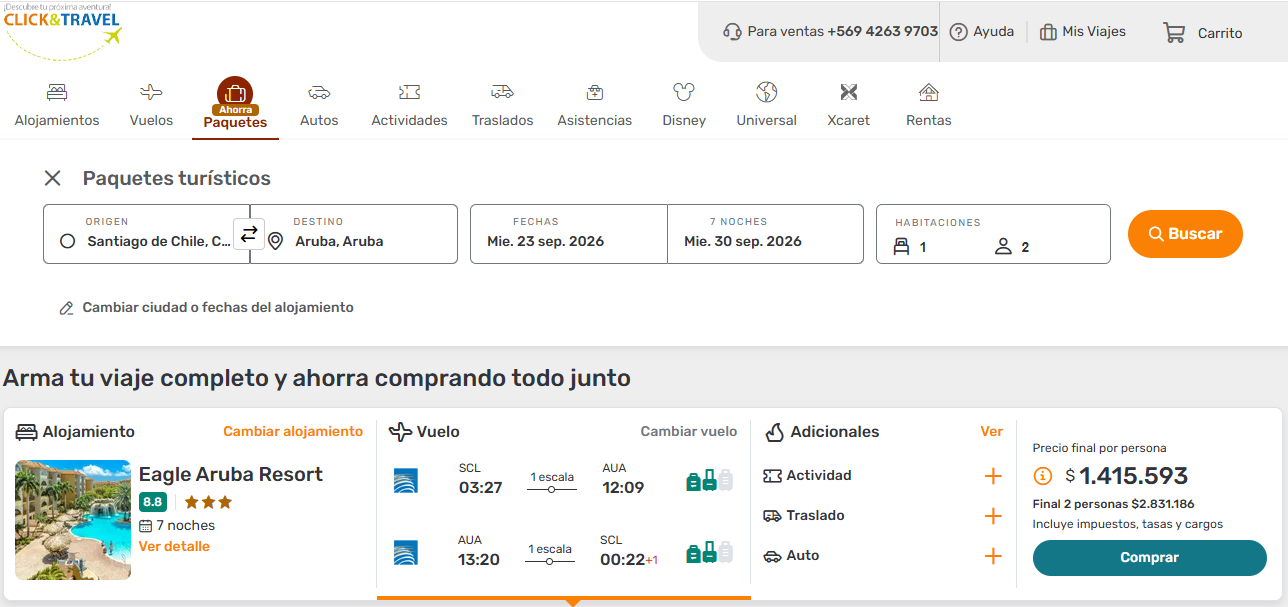Open the Universal globe icon
This screenshot has width=1288, height=607.
pos(766,93)
